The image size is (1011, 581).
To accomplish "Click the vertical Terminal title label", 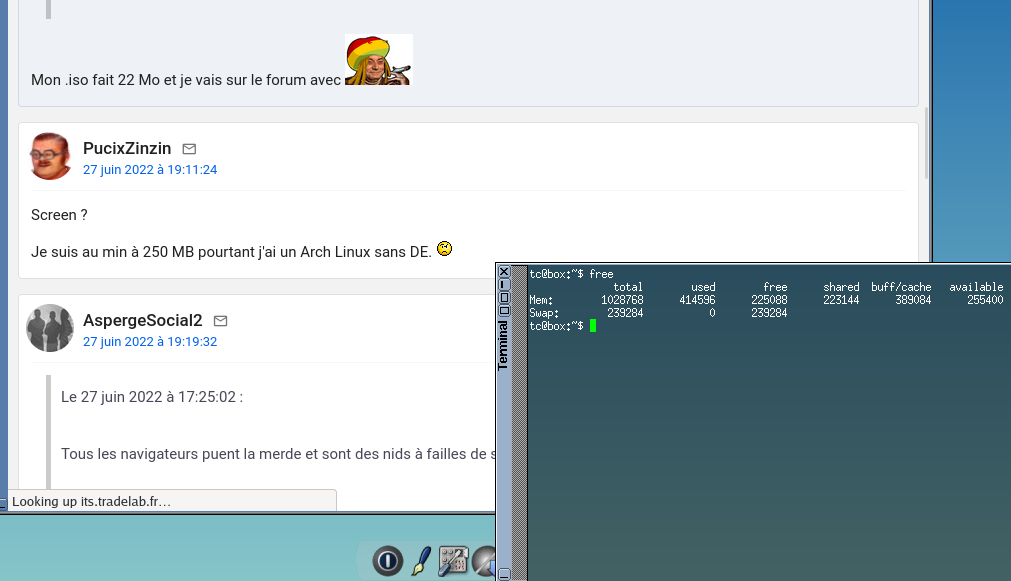I will pos(503,346).
